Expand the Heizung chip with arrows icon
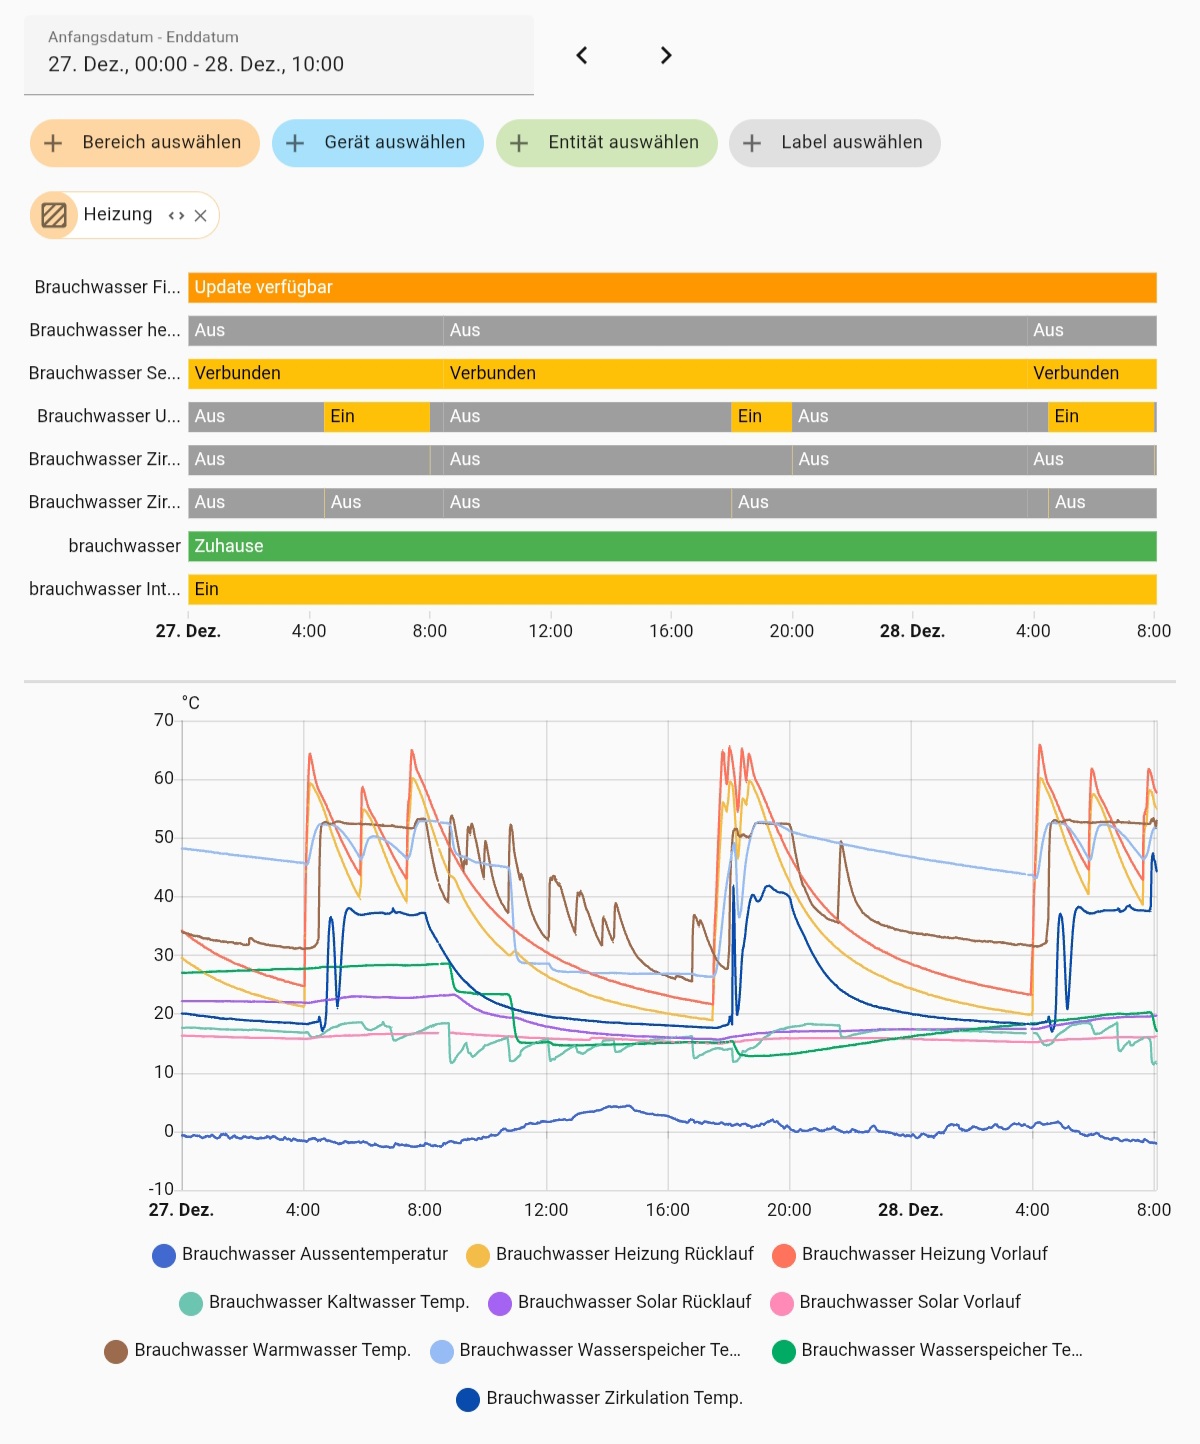 176,216
